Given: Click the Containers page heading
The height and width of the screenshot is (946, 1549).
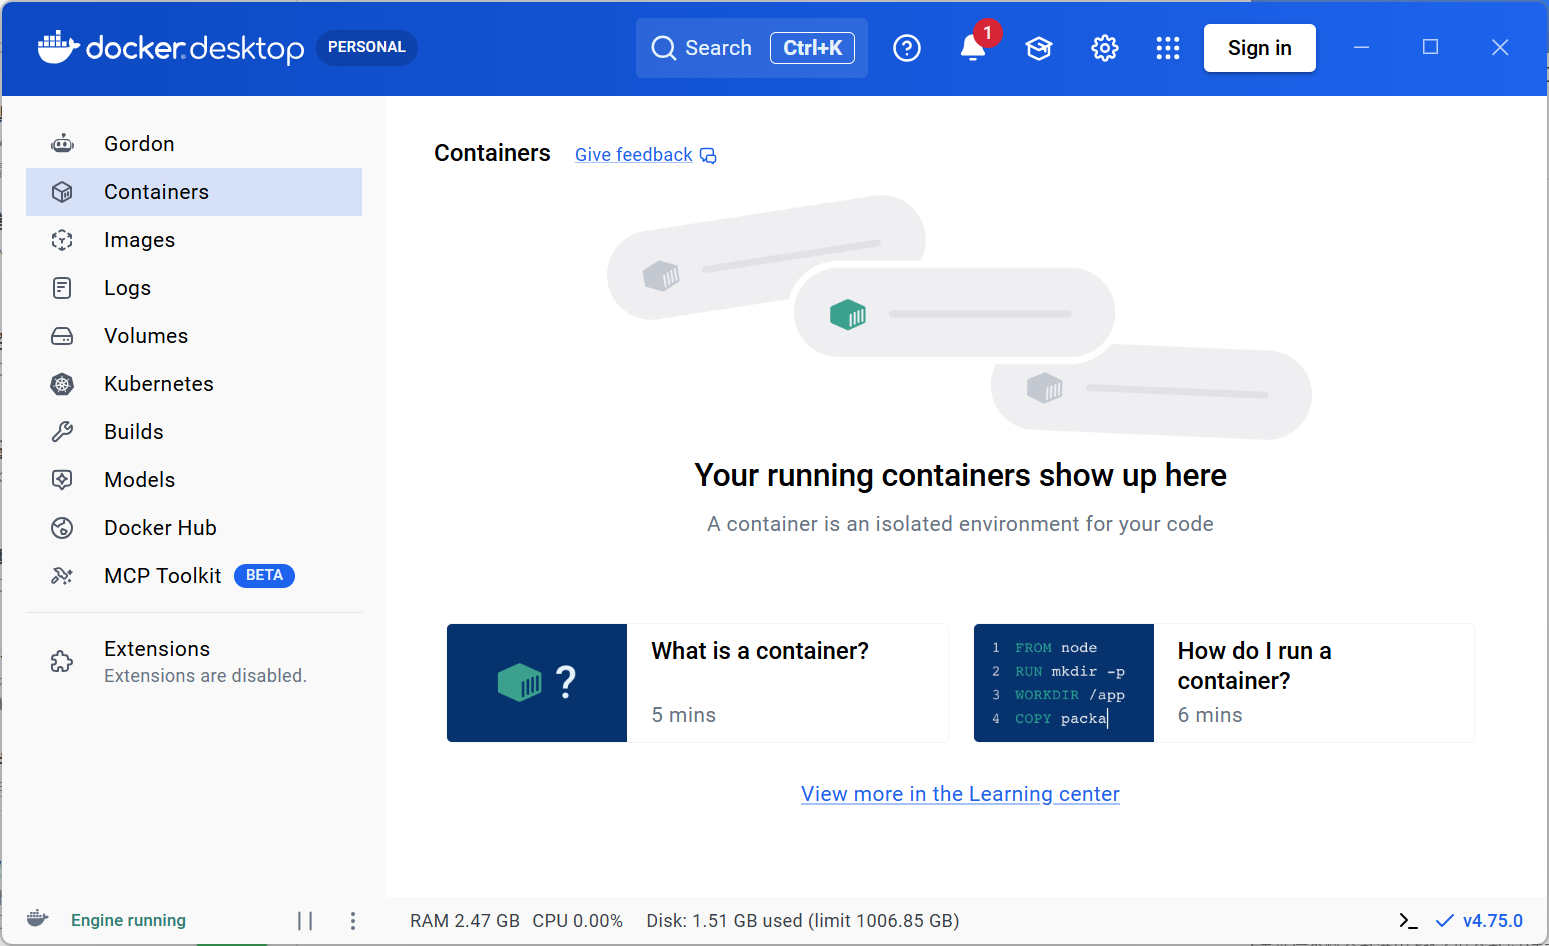Looking at the screenshot, I should coord(492,153).
